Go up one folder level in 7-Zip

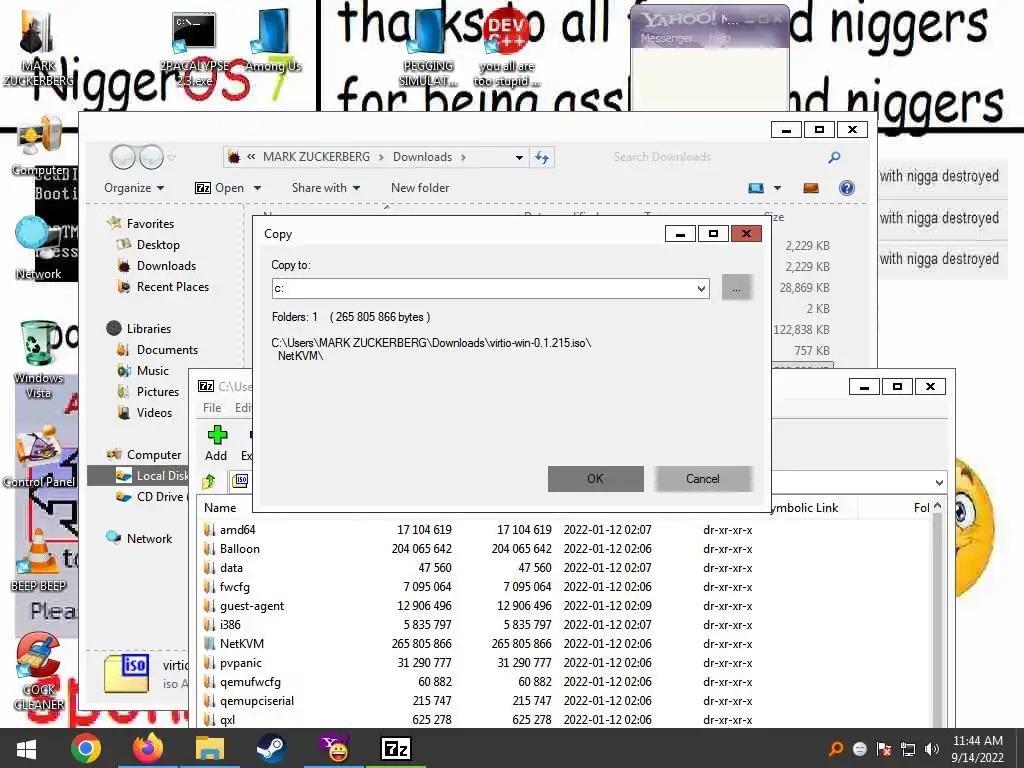point(209,481)
